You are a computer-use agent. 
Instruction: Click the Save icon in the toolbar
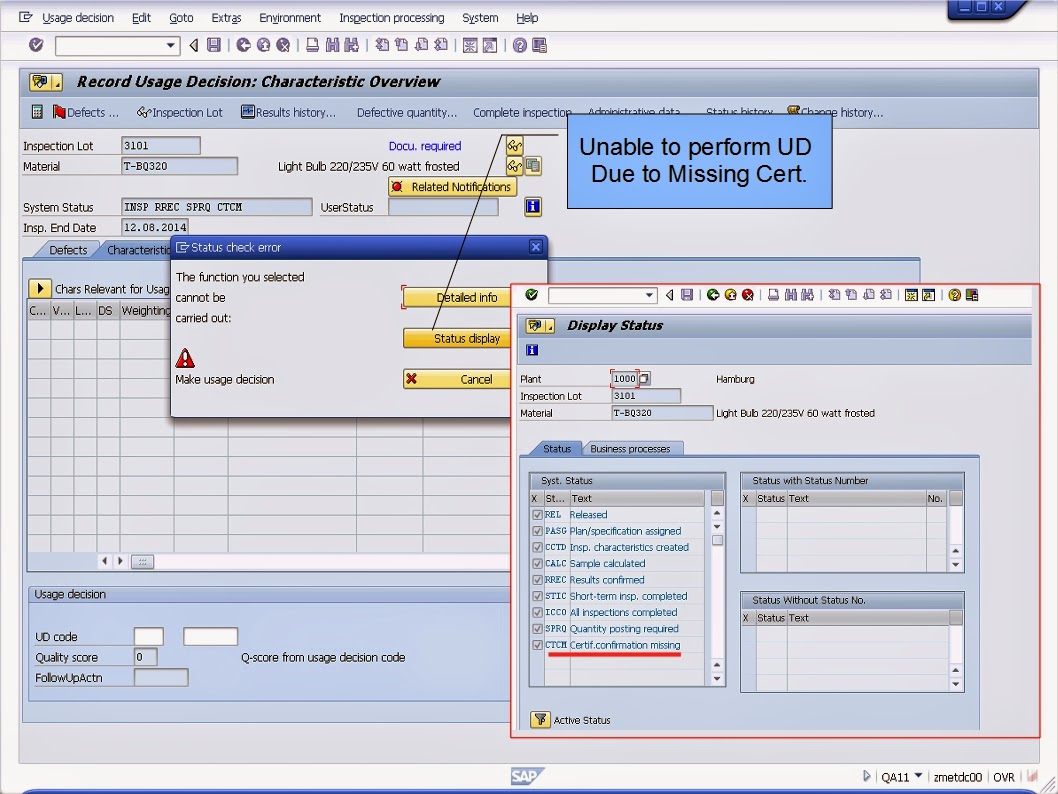pyautogui.click(x=213, y=45)
